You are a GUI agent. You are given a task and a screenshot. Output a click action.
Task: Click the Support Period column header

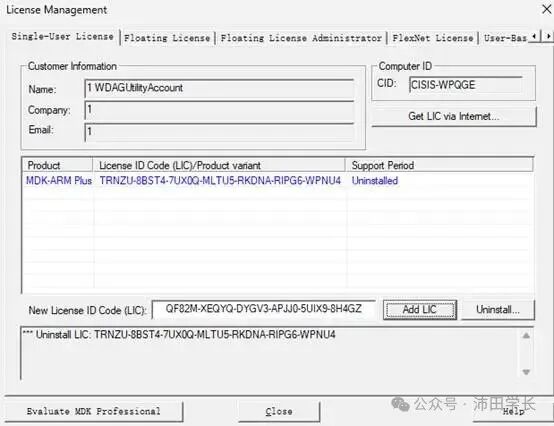pyautogui.click(x=439, y=165)
